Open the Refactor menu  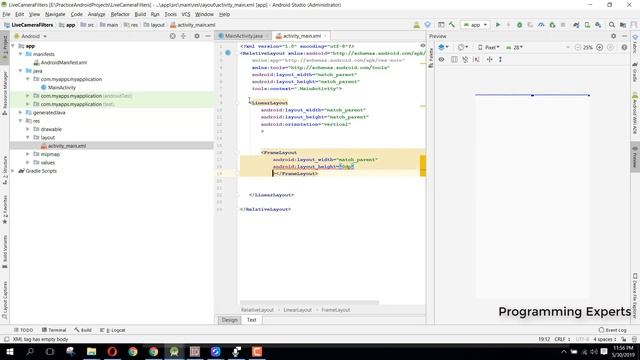click(x=120, y=14)
